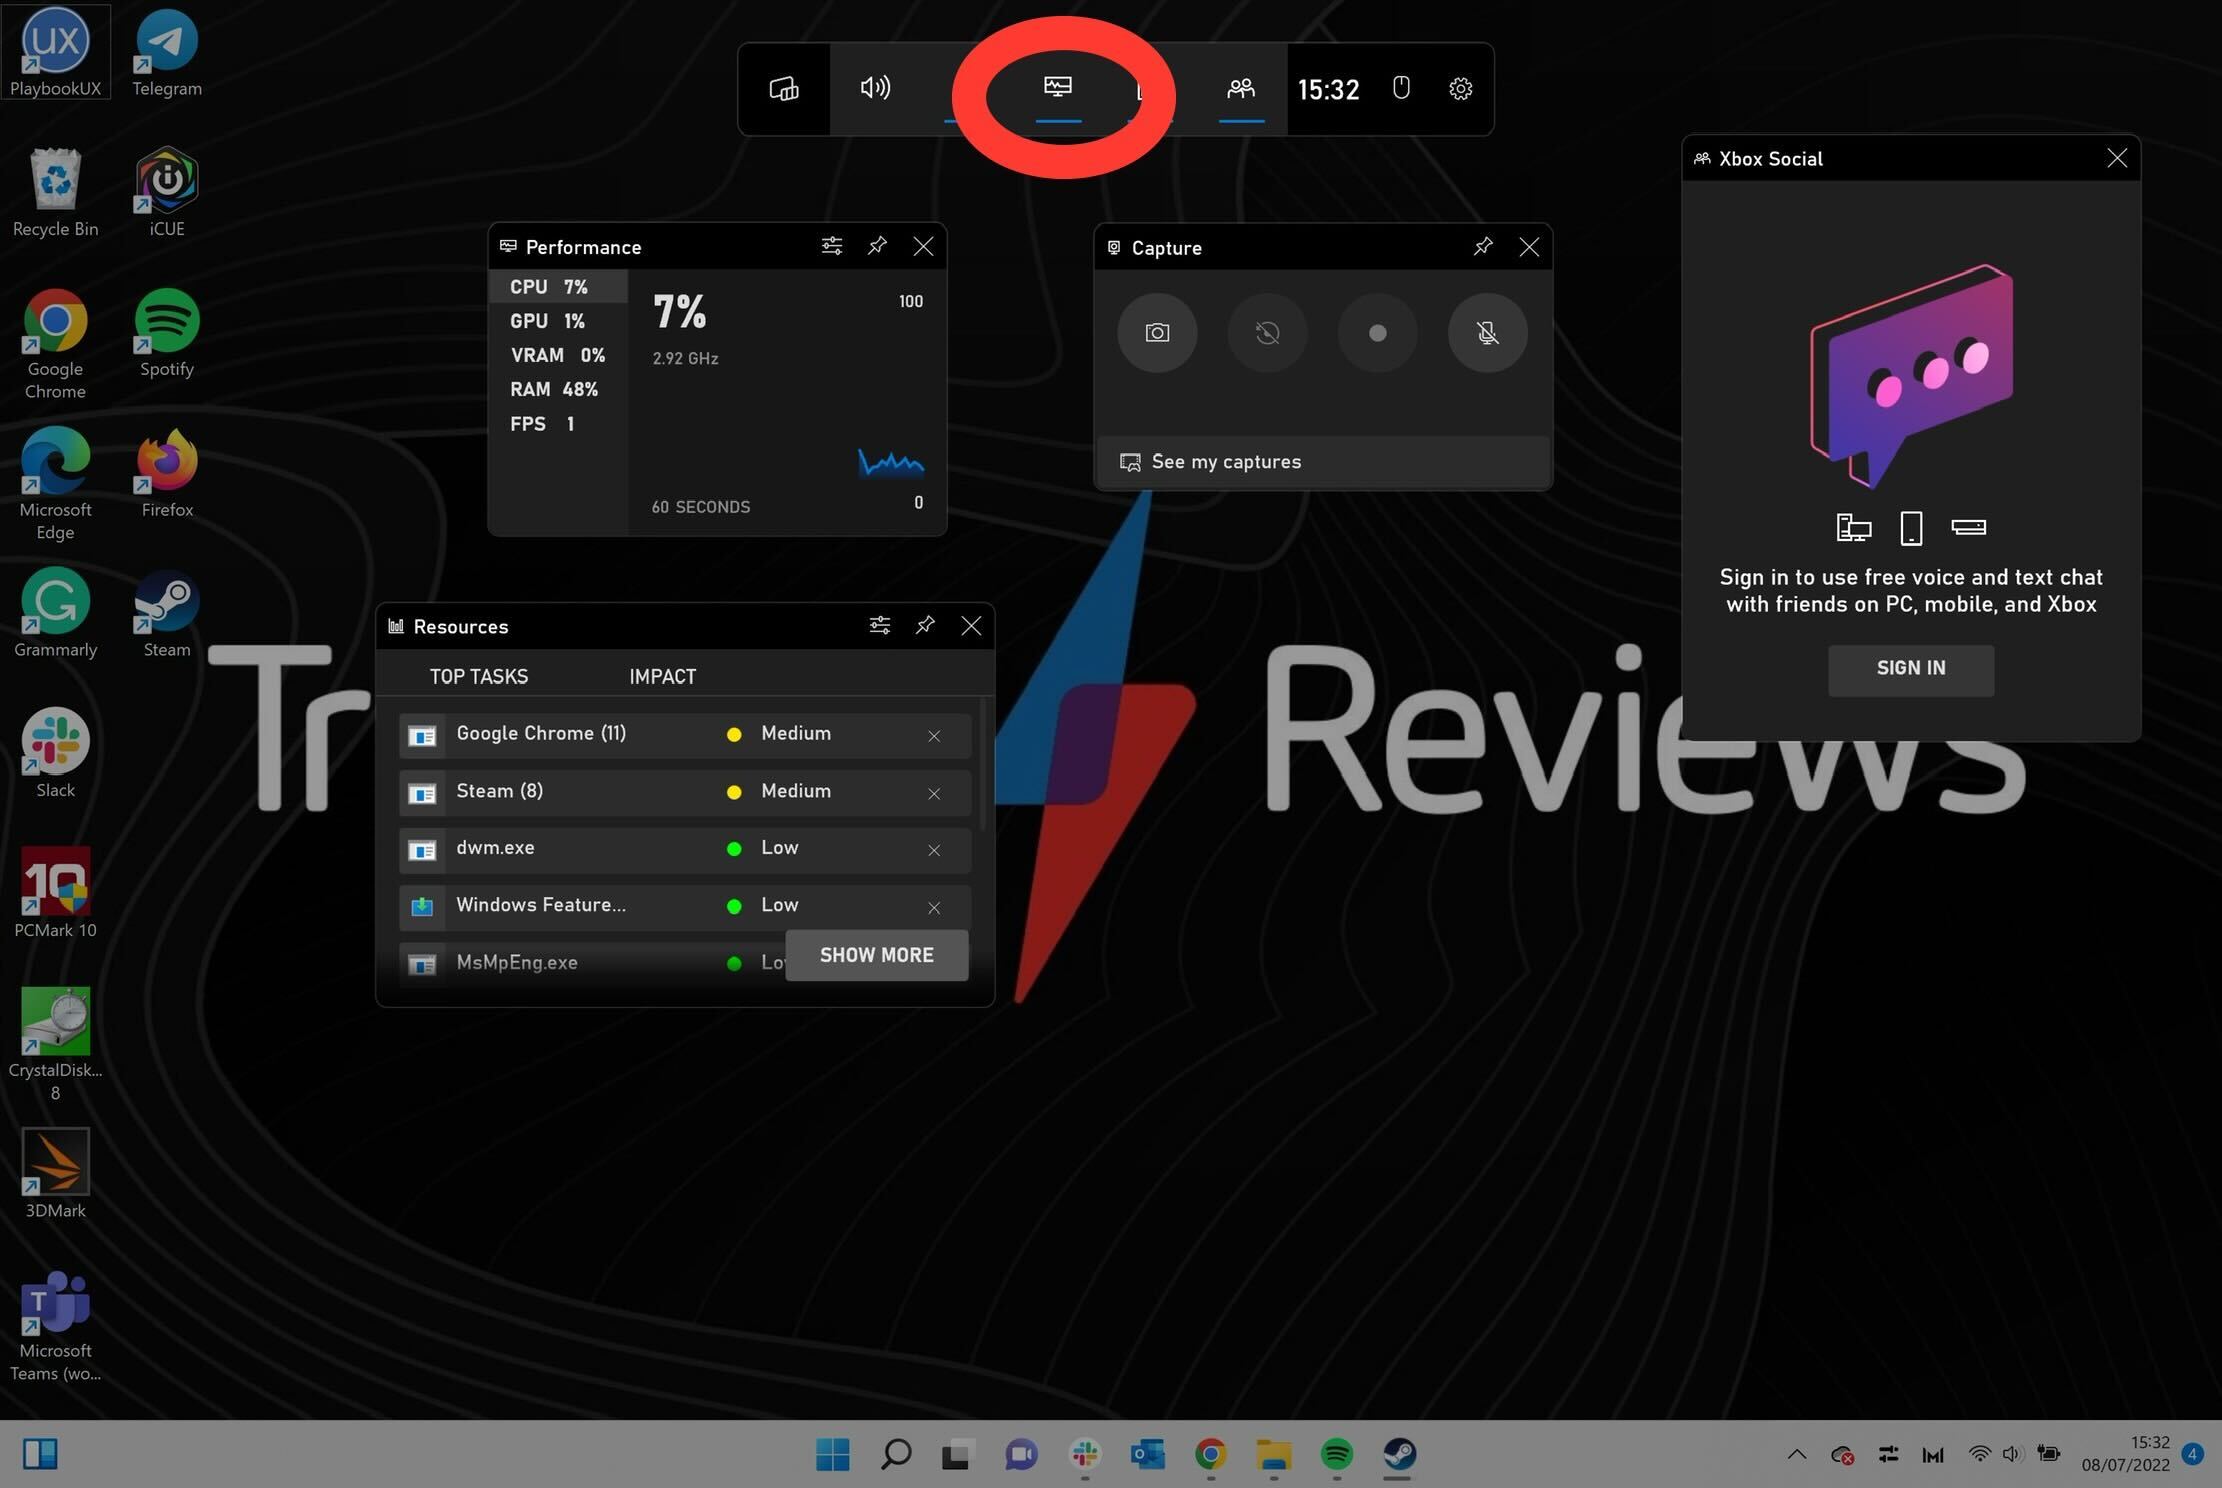Open the widget menu in Game Bar
This screenshot has width=2222, height=1488.
point(784,89)
